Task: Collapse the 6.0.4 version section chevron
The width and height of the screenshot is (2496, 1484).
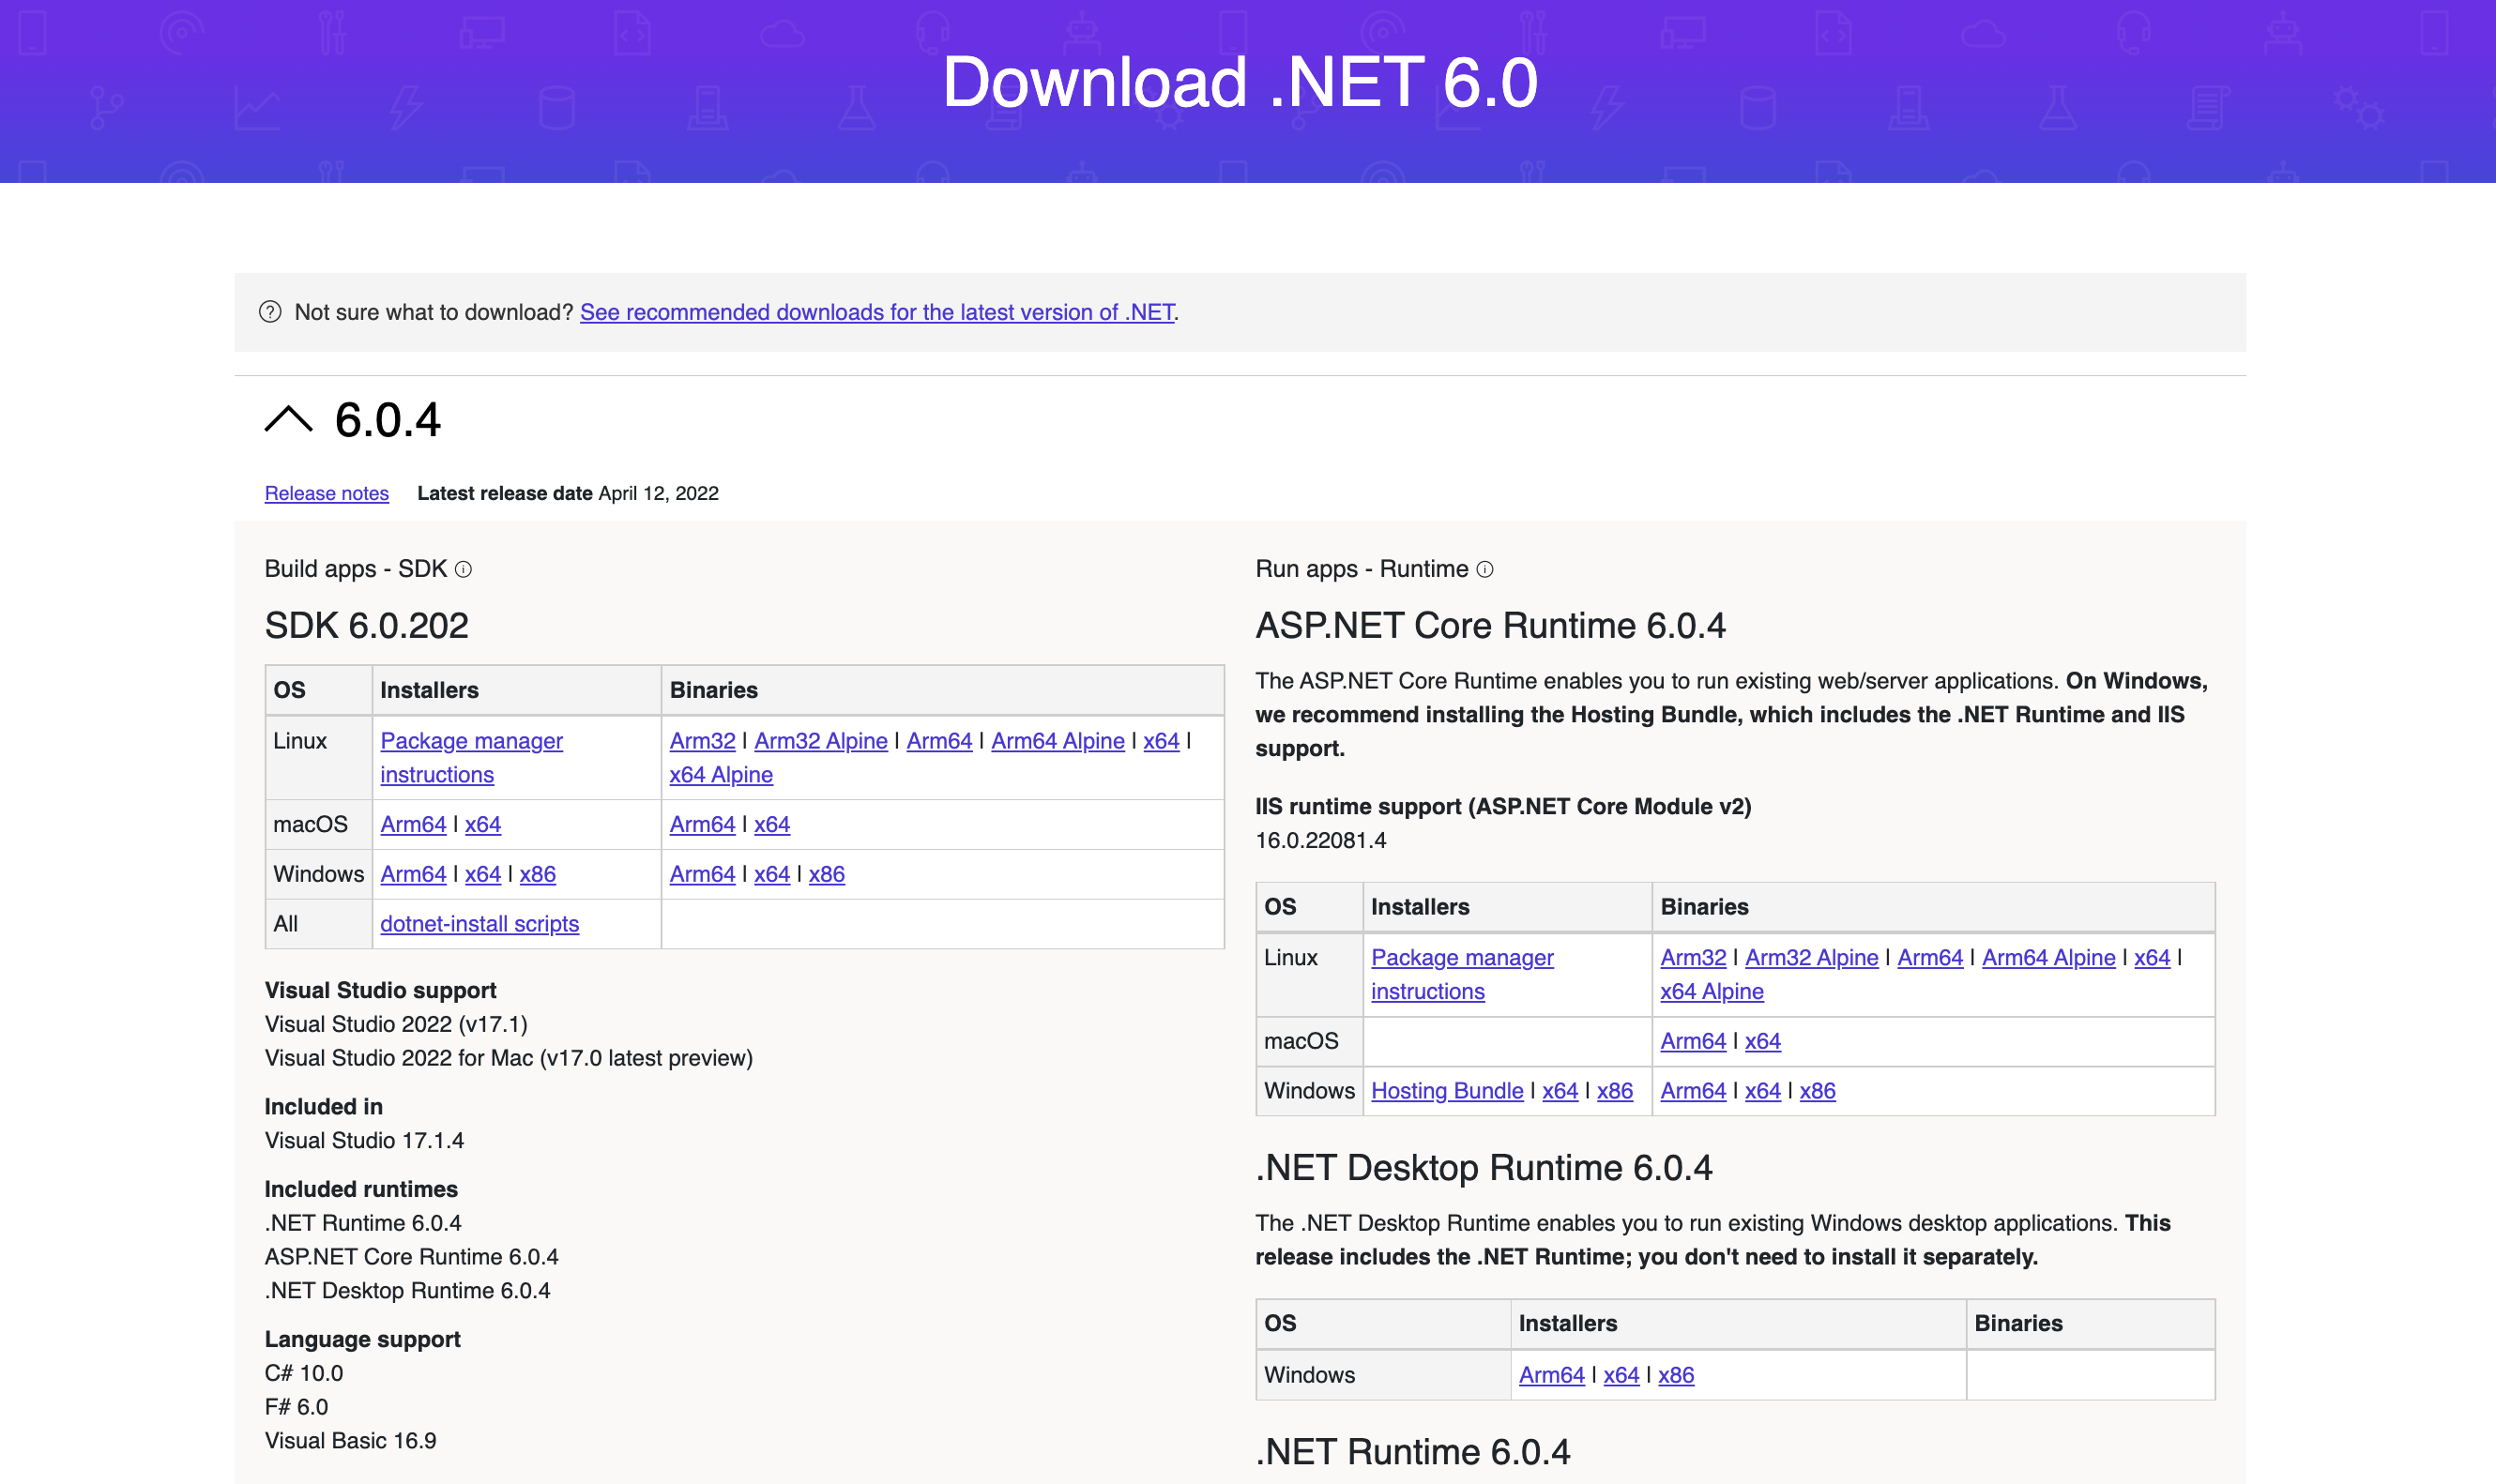Action: [x=288, y=419]
